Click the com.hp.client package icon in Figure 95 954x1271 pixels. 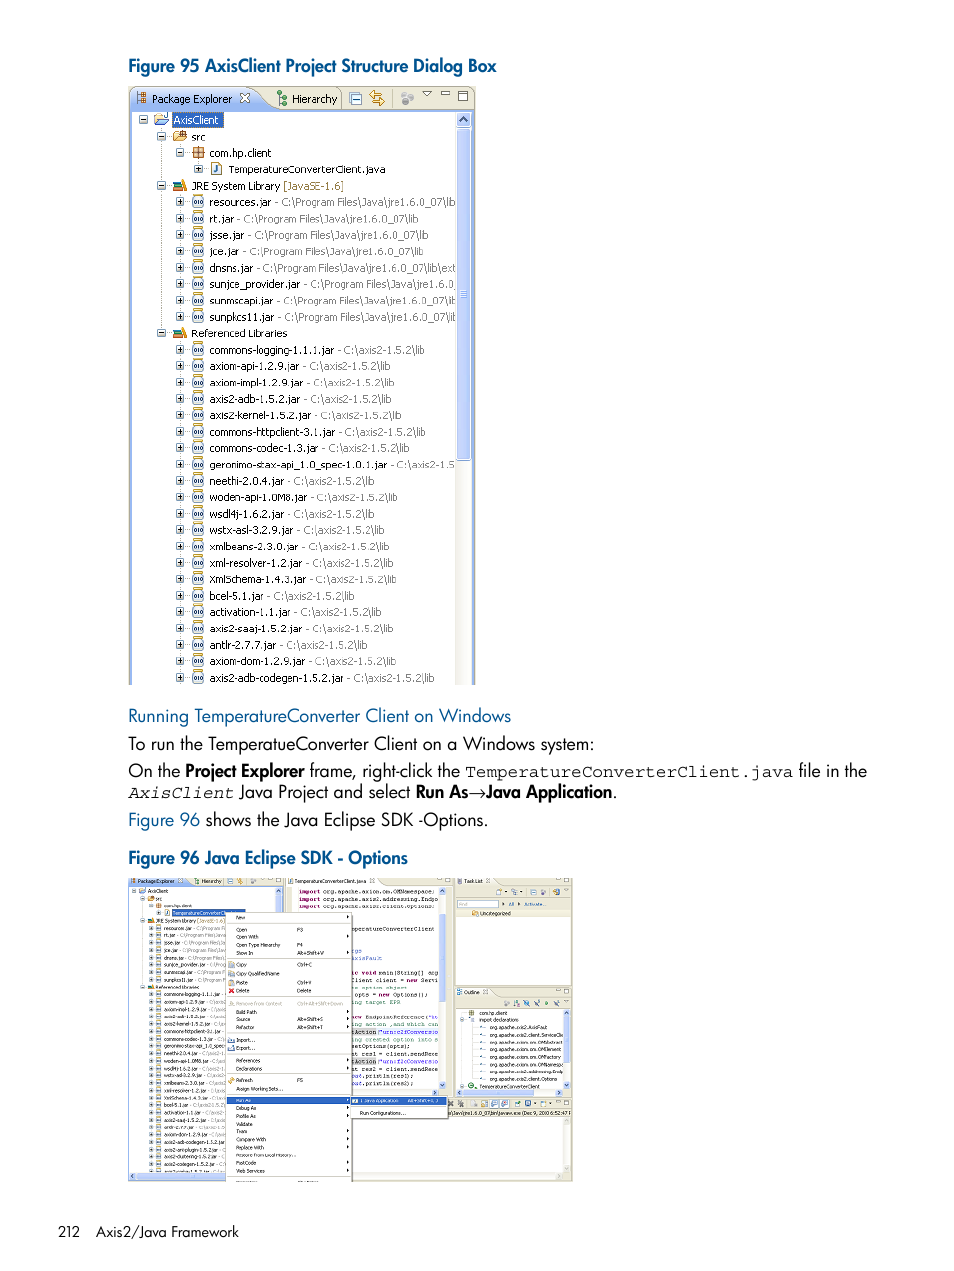pos(198,153)
